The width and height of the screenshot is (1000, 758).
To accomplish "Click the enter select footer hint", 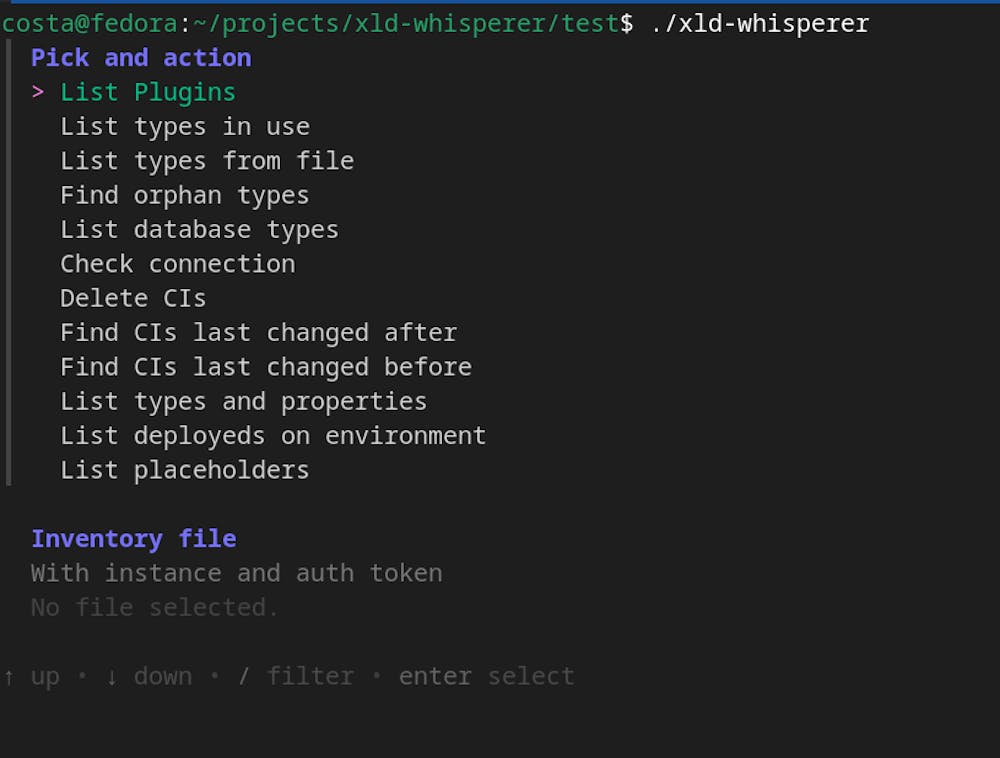I will pos(486,676).
